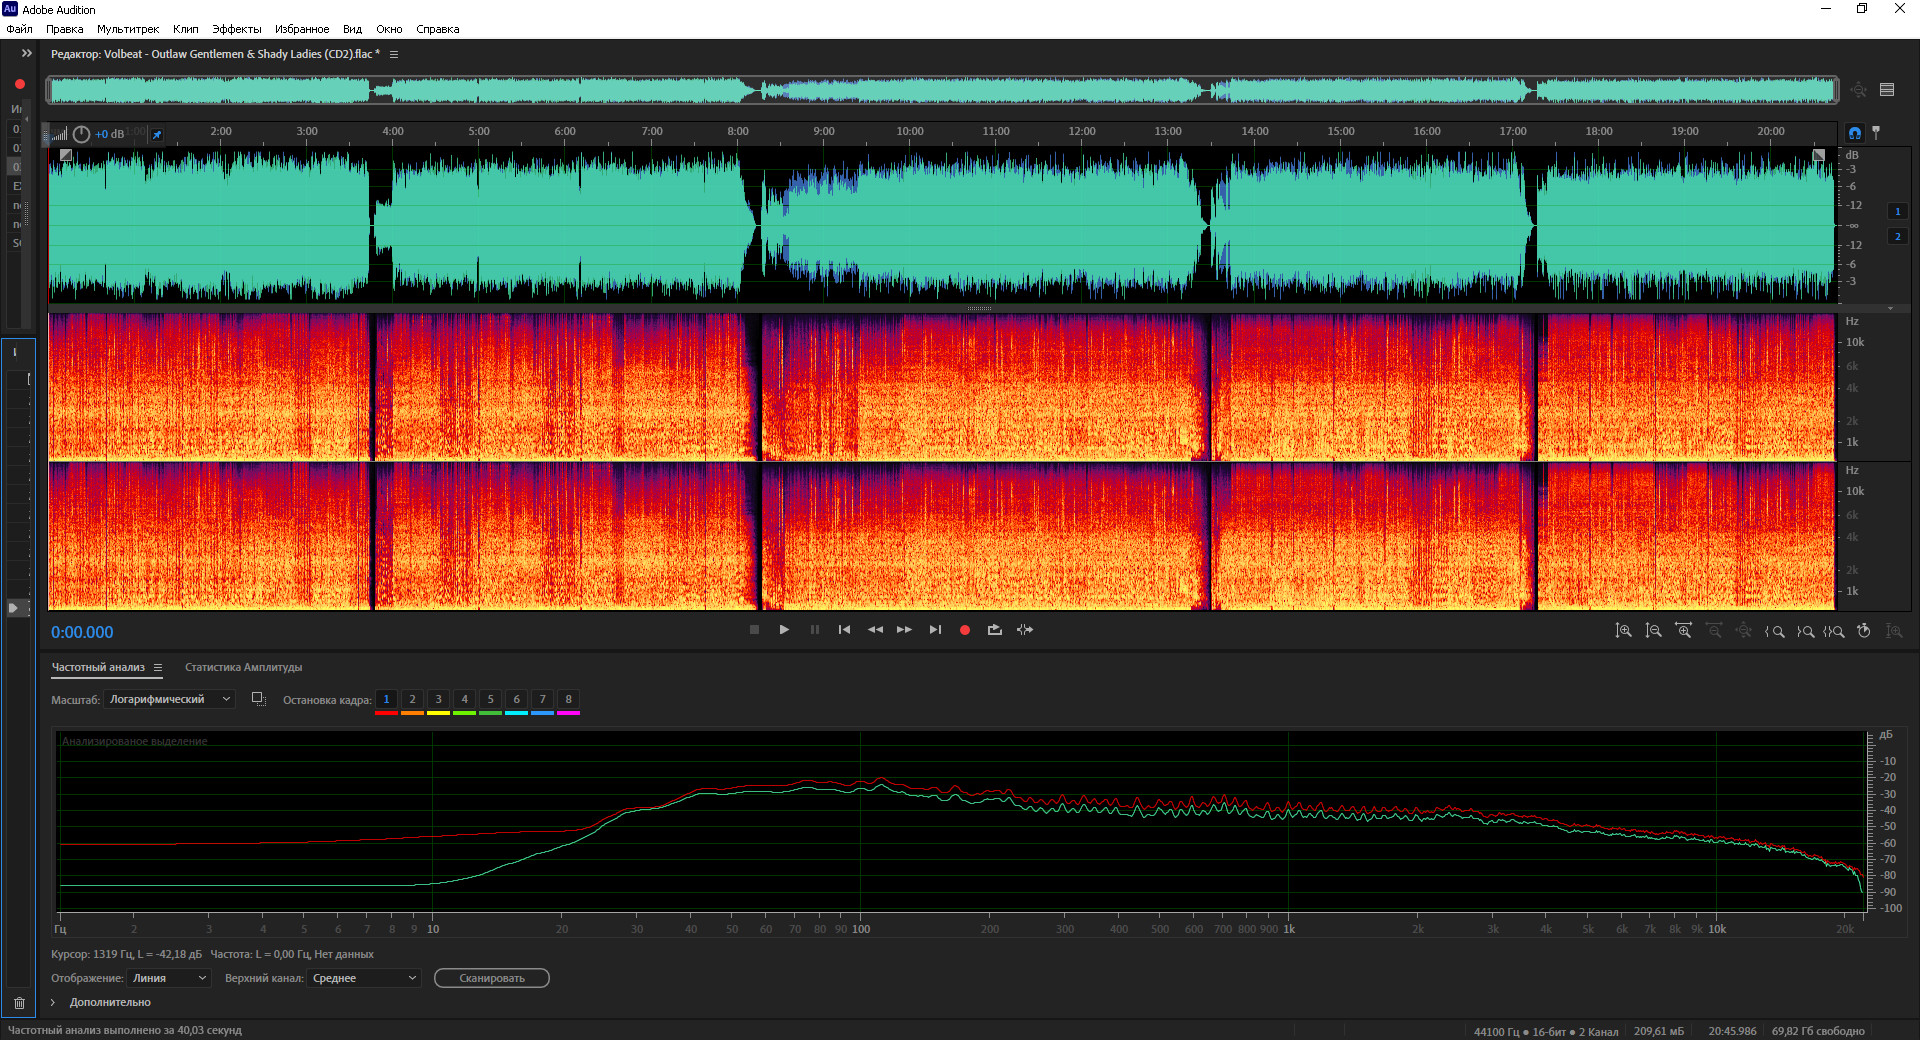Toggle spectral display view icon
1920x1040 pixels.
[x=1887, y=90]
